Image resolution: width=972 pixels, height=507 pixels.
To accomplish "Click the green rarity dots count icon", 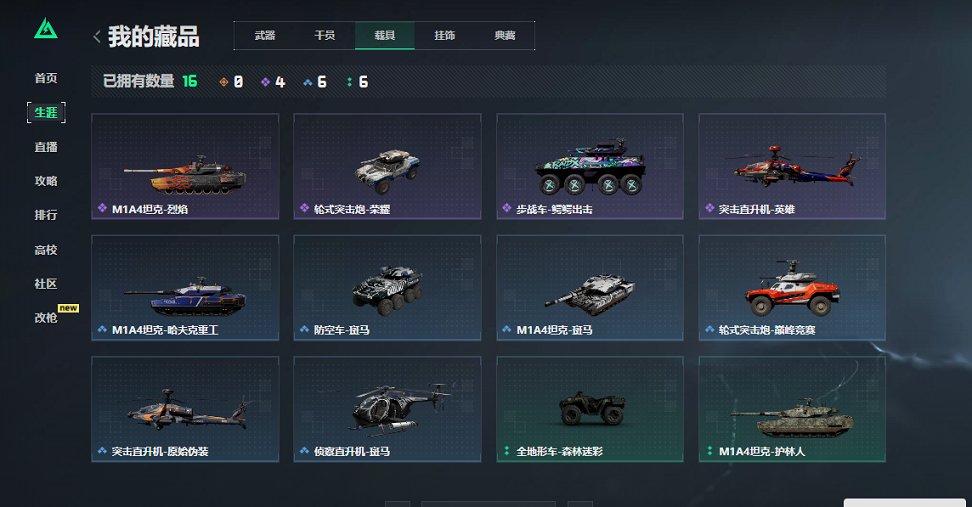I will [x=350, y=82].
